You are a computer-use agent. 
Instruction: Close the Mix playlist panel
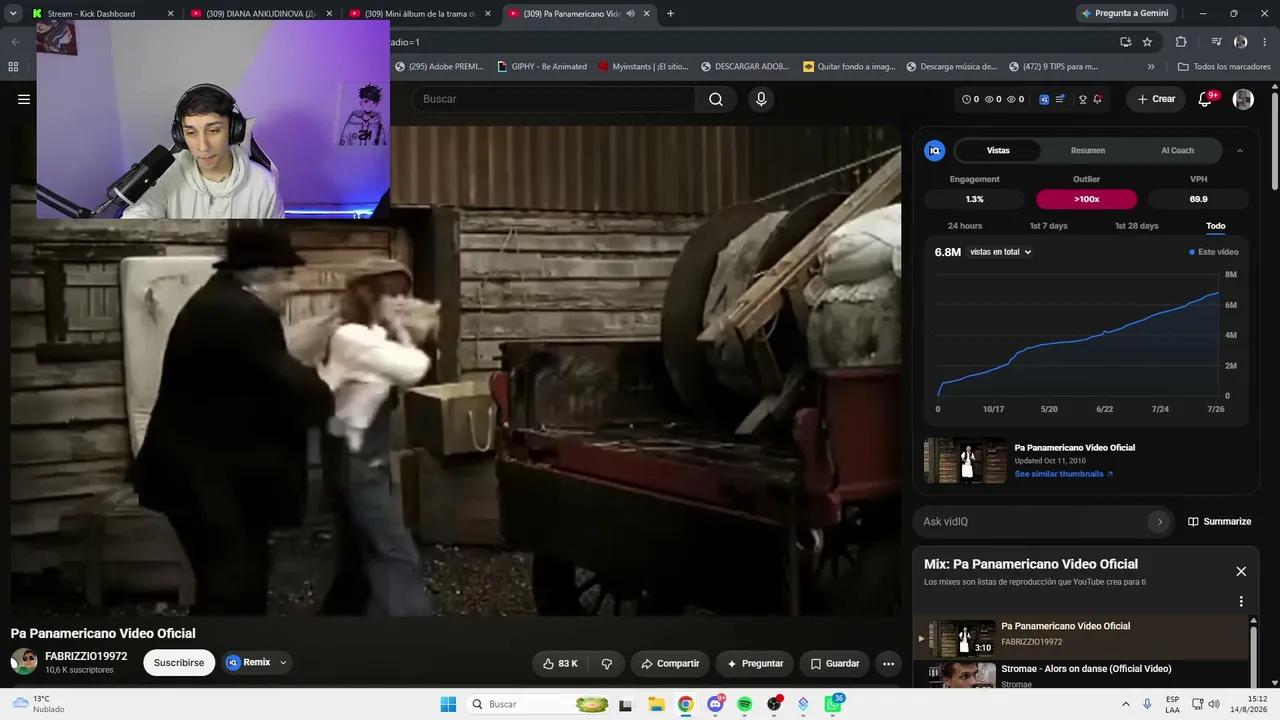pyautogui.click(x=1241, y=571)
